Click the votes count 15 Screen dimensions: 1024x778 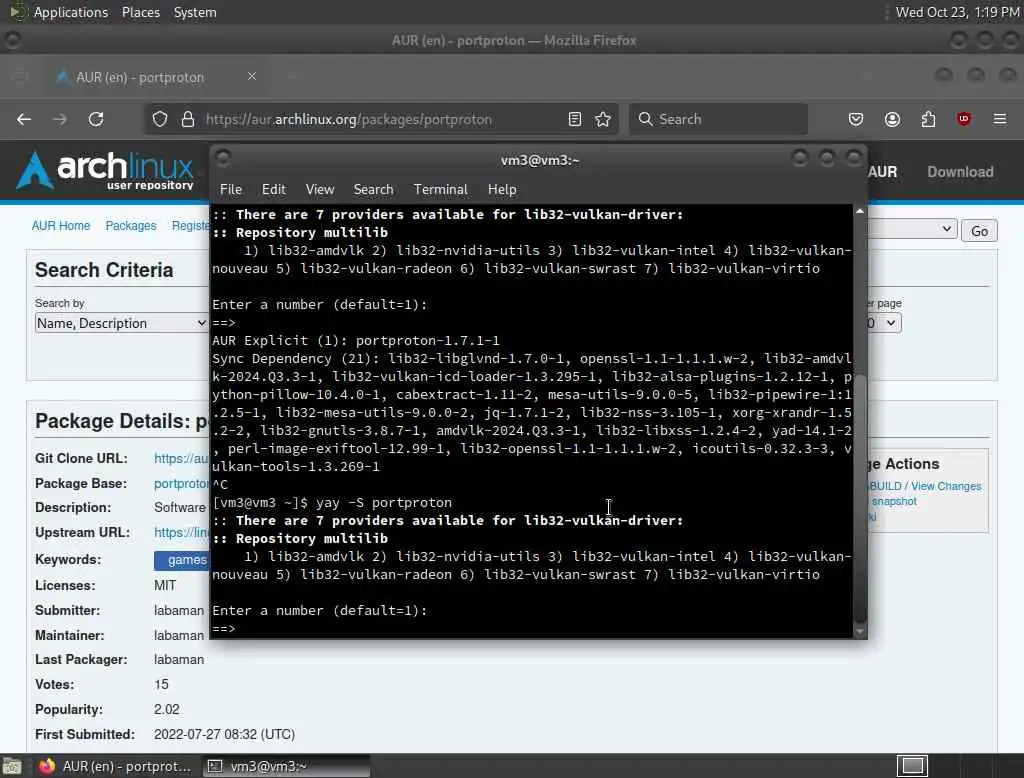tap(161, 685)
